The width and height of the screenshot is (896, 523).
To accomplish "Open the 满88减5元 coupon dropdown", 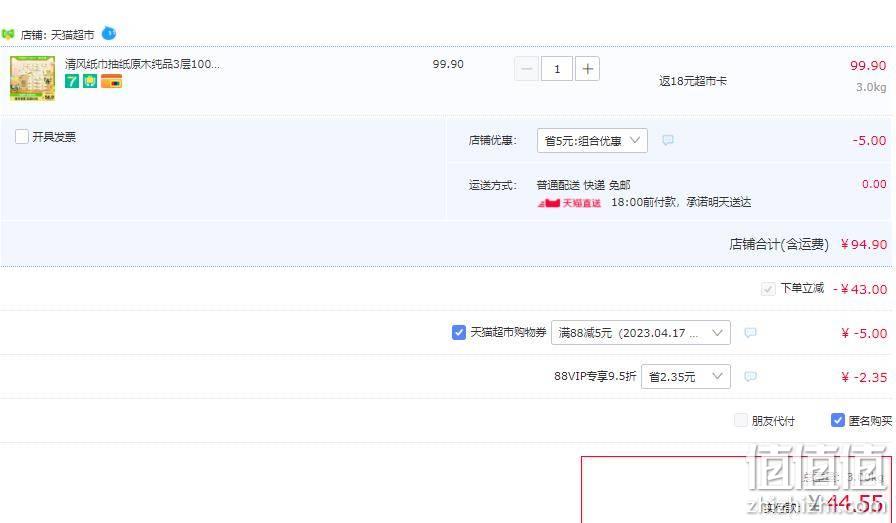I will pos(641,333).
